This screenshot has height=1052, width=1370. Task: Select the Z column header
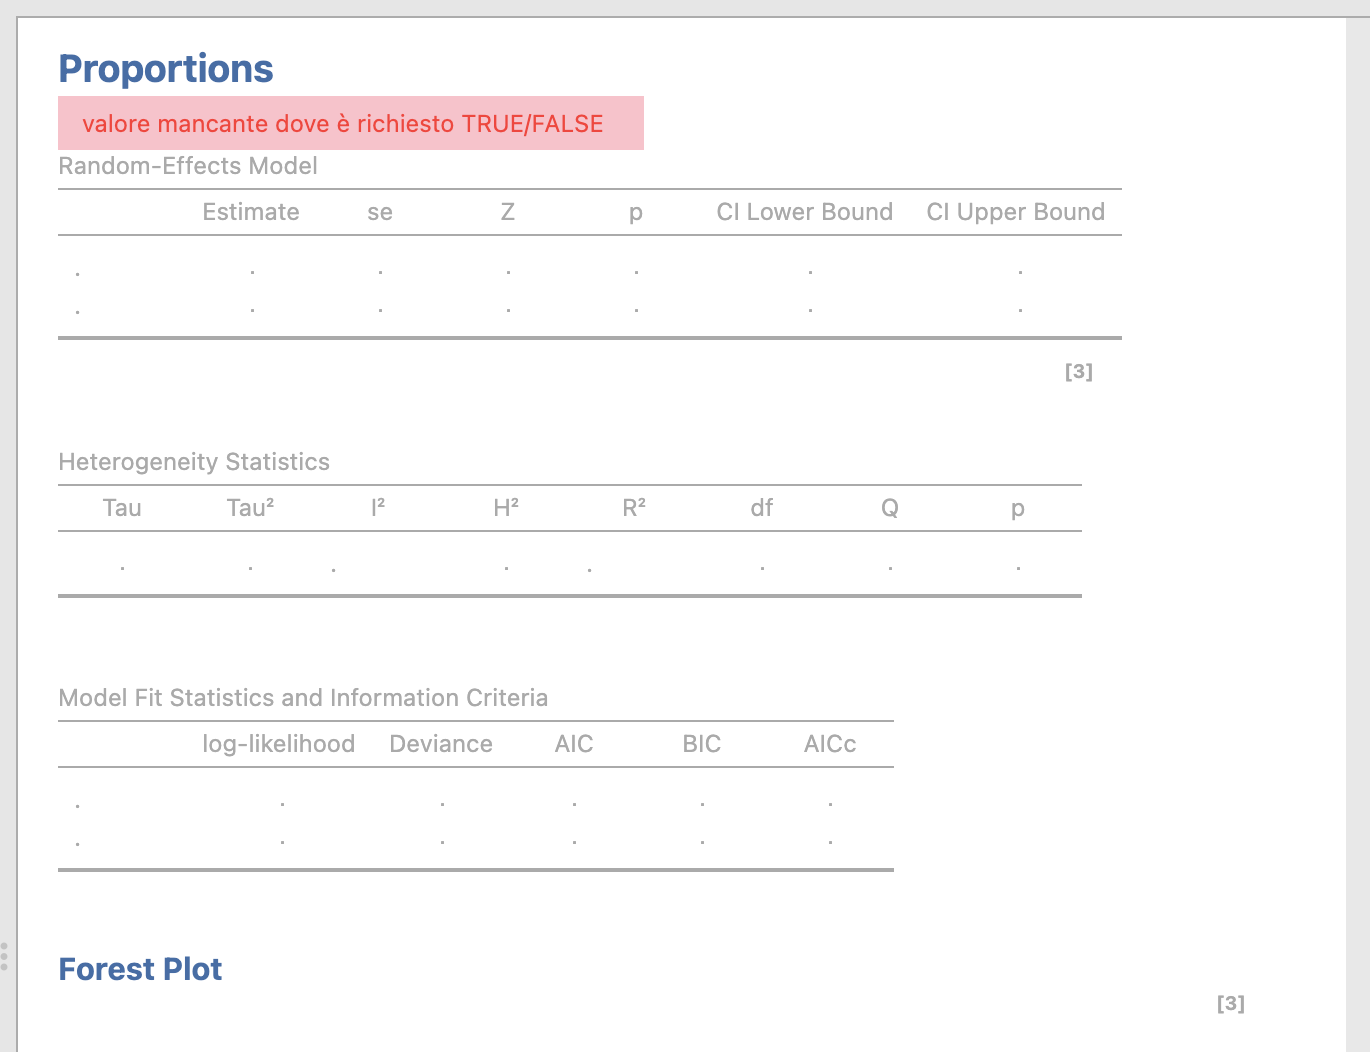coord(508,212)
